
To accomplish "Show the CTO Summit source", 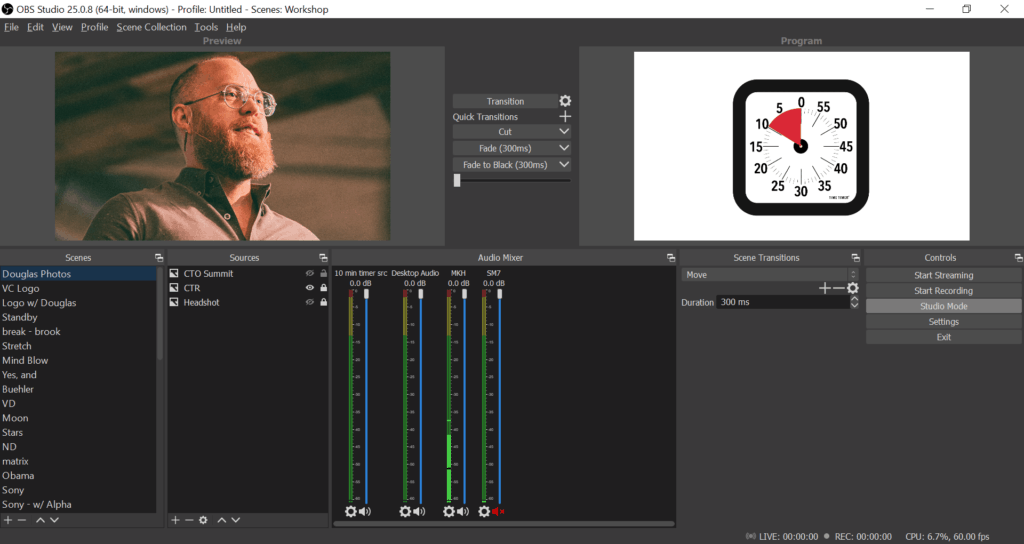I will 309,273.
